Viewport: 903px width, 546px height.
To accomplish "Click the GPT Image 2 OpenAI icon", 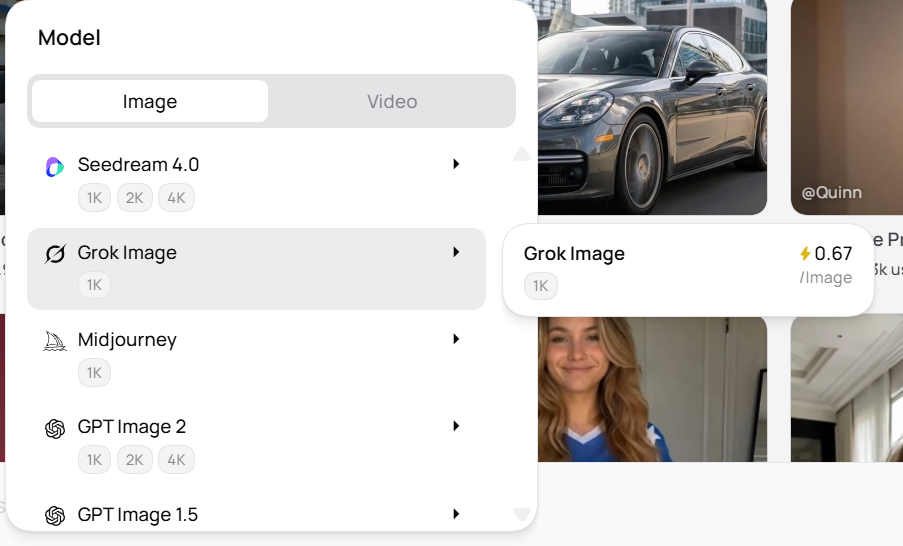I will click(x=55, y=429).
